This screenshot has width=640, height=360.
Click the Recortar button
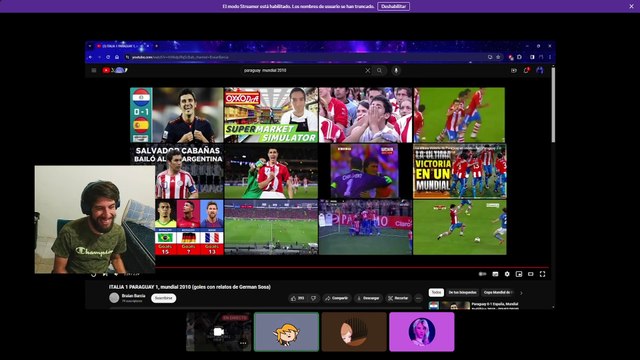pos(398,298)
